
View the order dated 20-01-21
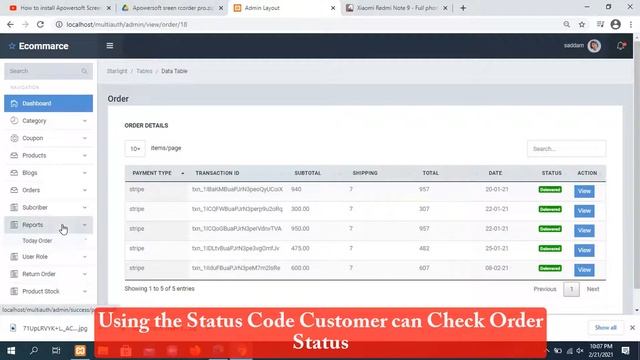coord(584,191)
